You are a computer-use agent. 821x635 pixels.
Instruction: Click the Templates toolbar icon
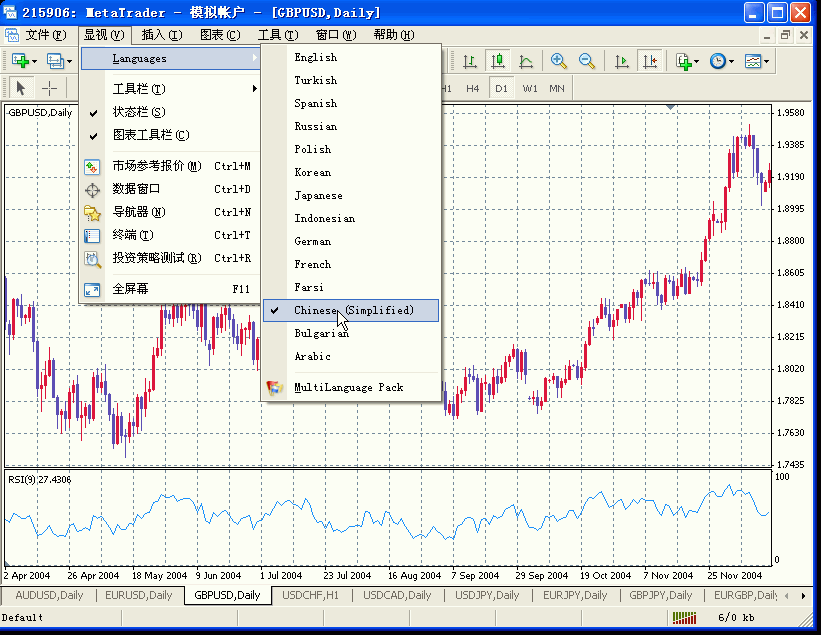[x=753, y=61]
